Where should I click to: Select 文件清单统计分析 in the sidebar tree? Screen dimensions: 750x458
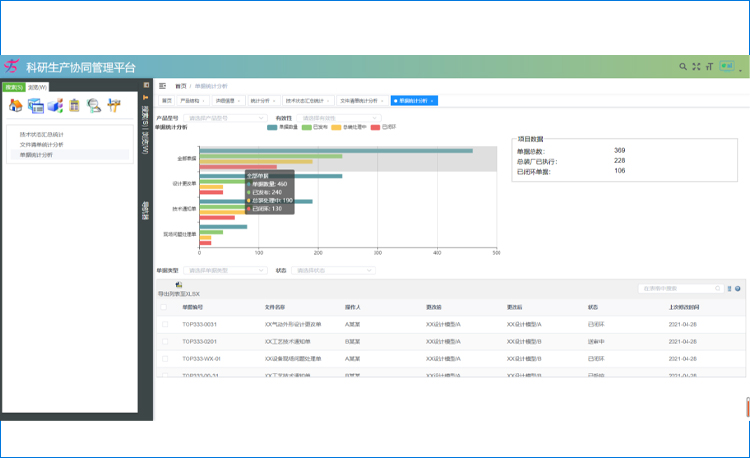click(42, 145)
